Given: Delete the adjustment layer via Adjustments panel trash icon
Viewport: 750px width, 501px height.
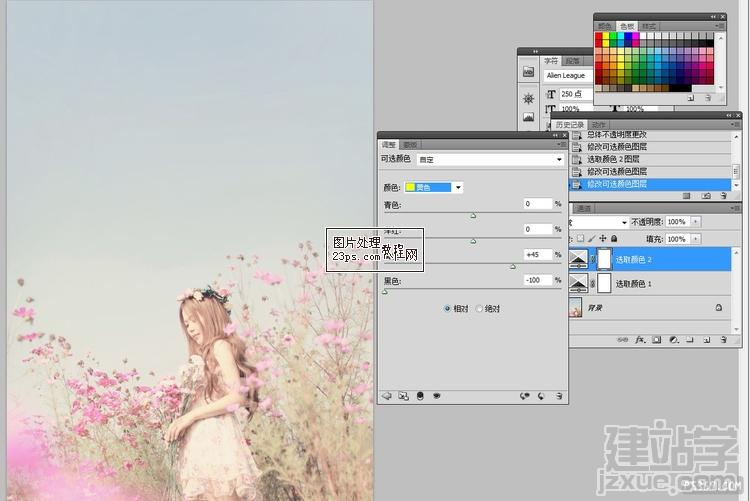Looking at the screenshot, I should (558, 396).
